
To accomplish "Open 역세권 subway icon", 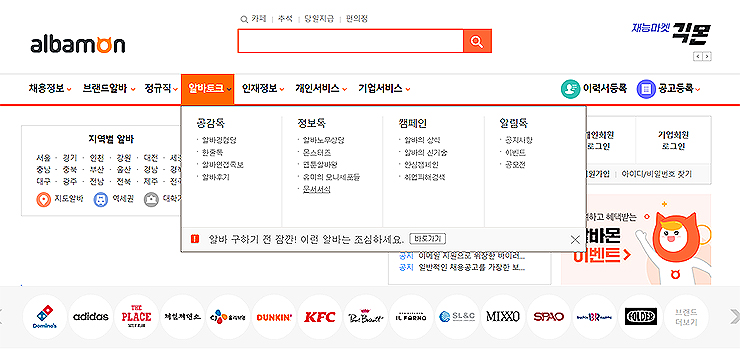I will coord(101,200).
